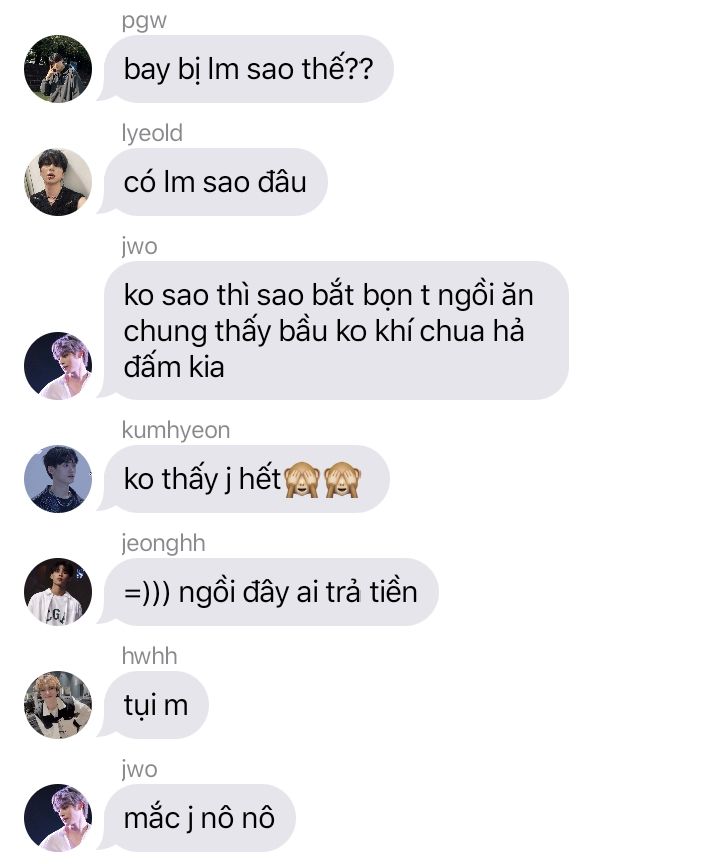The width and height of the screenshot is (720, 864).
Task: Tap the second see-no-evil monkey emoji
Action: point(342,479)
